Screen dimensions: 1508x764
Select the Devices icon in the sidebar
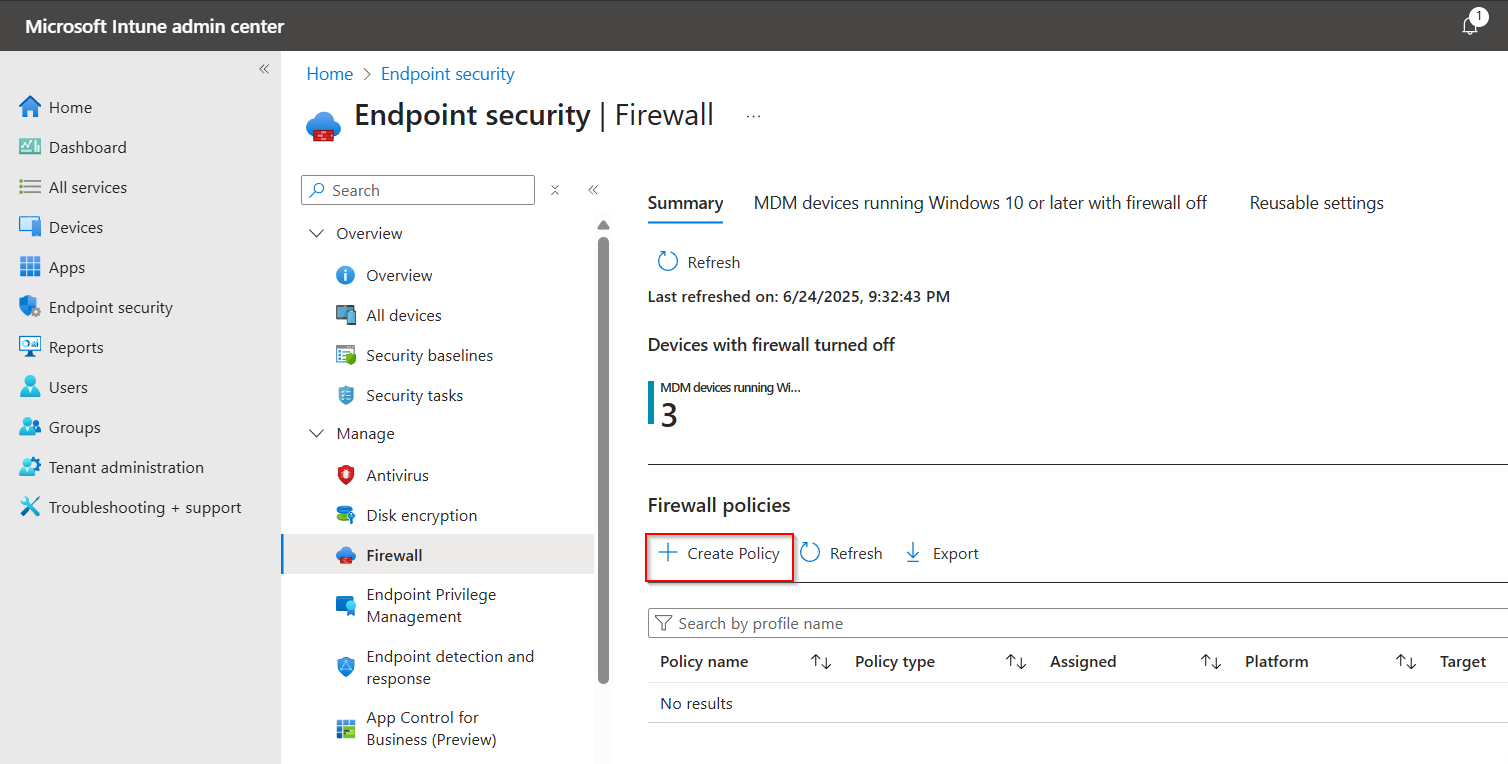coord(33,227)
